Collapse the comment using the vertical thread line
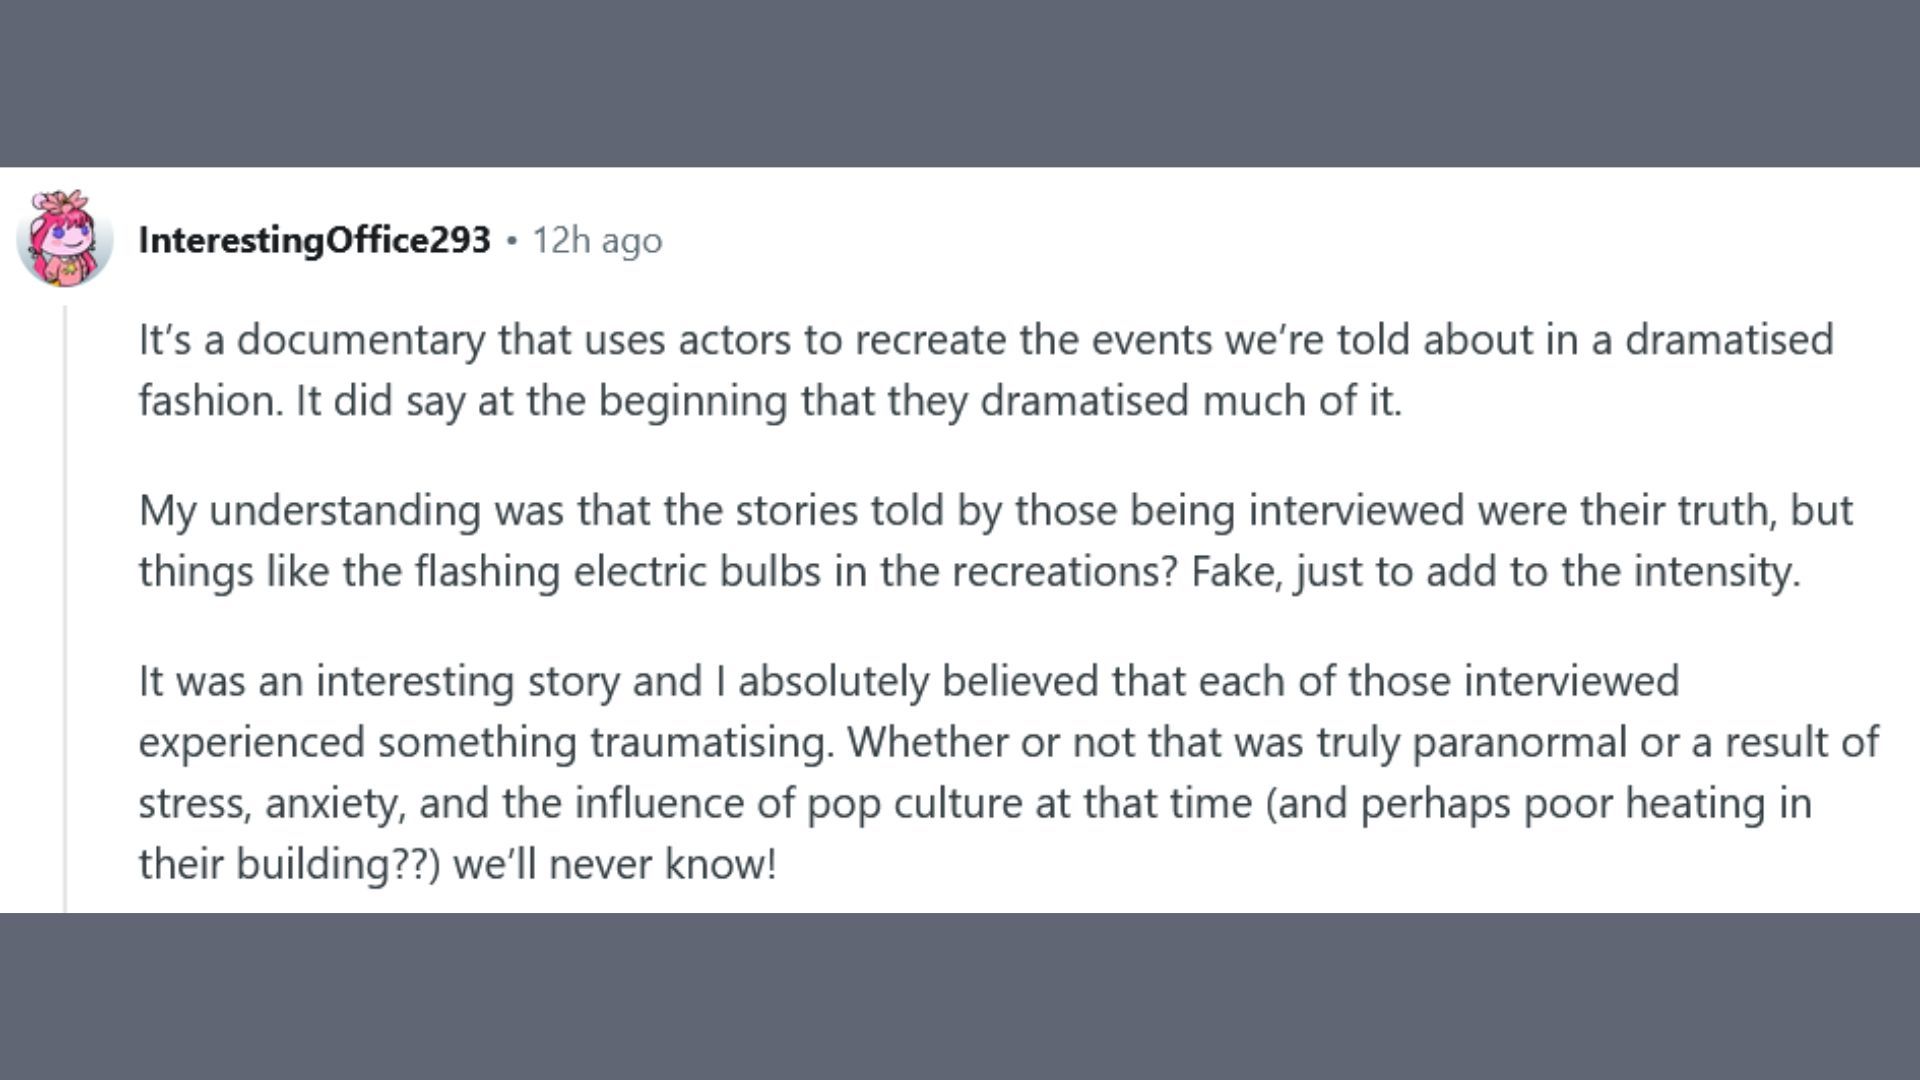1920x1080 pixels. coord(66,610)
